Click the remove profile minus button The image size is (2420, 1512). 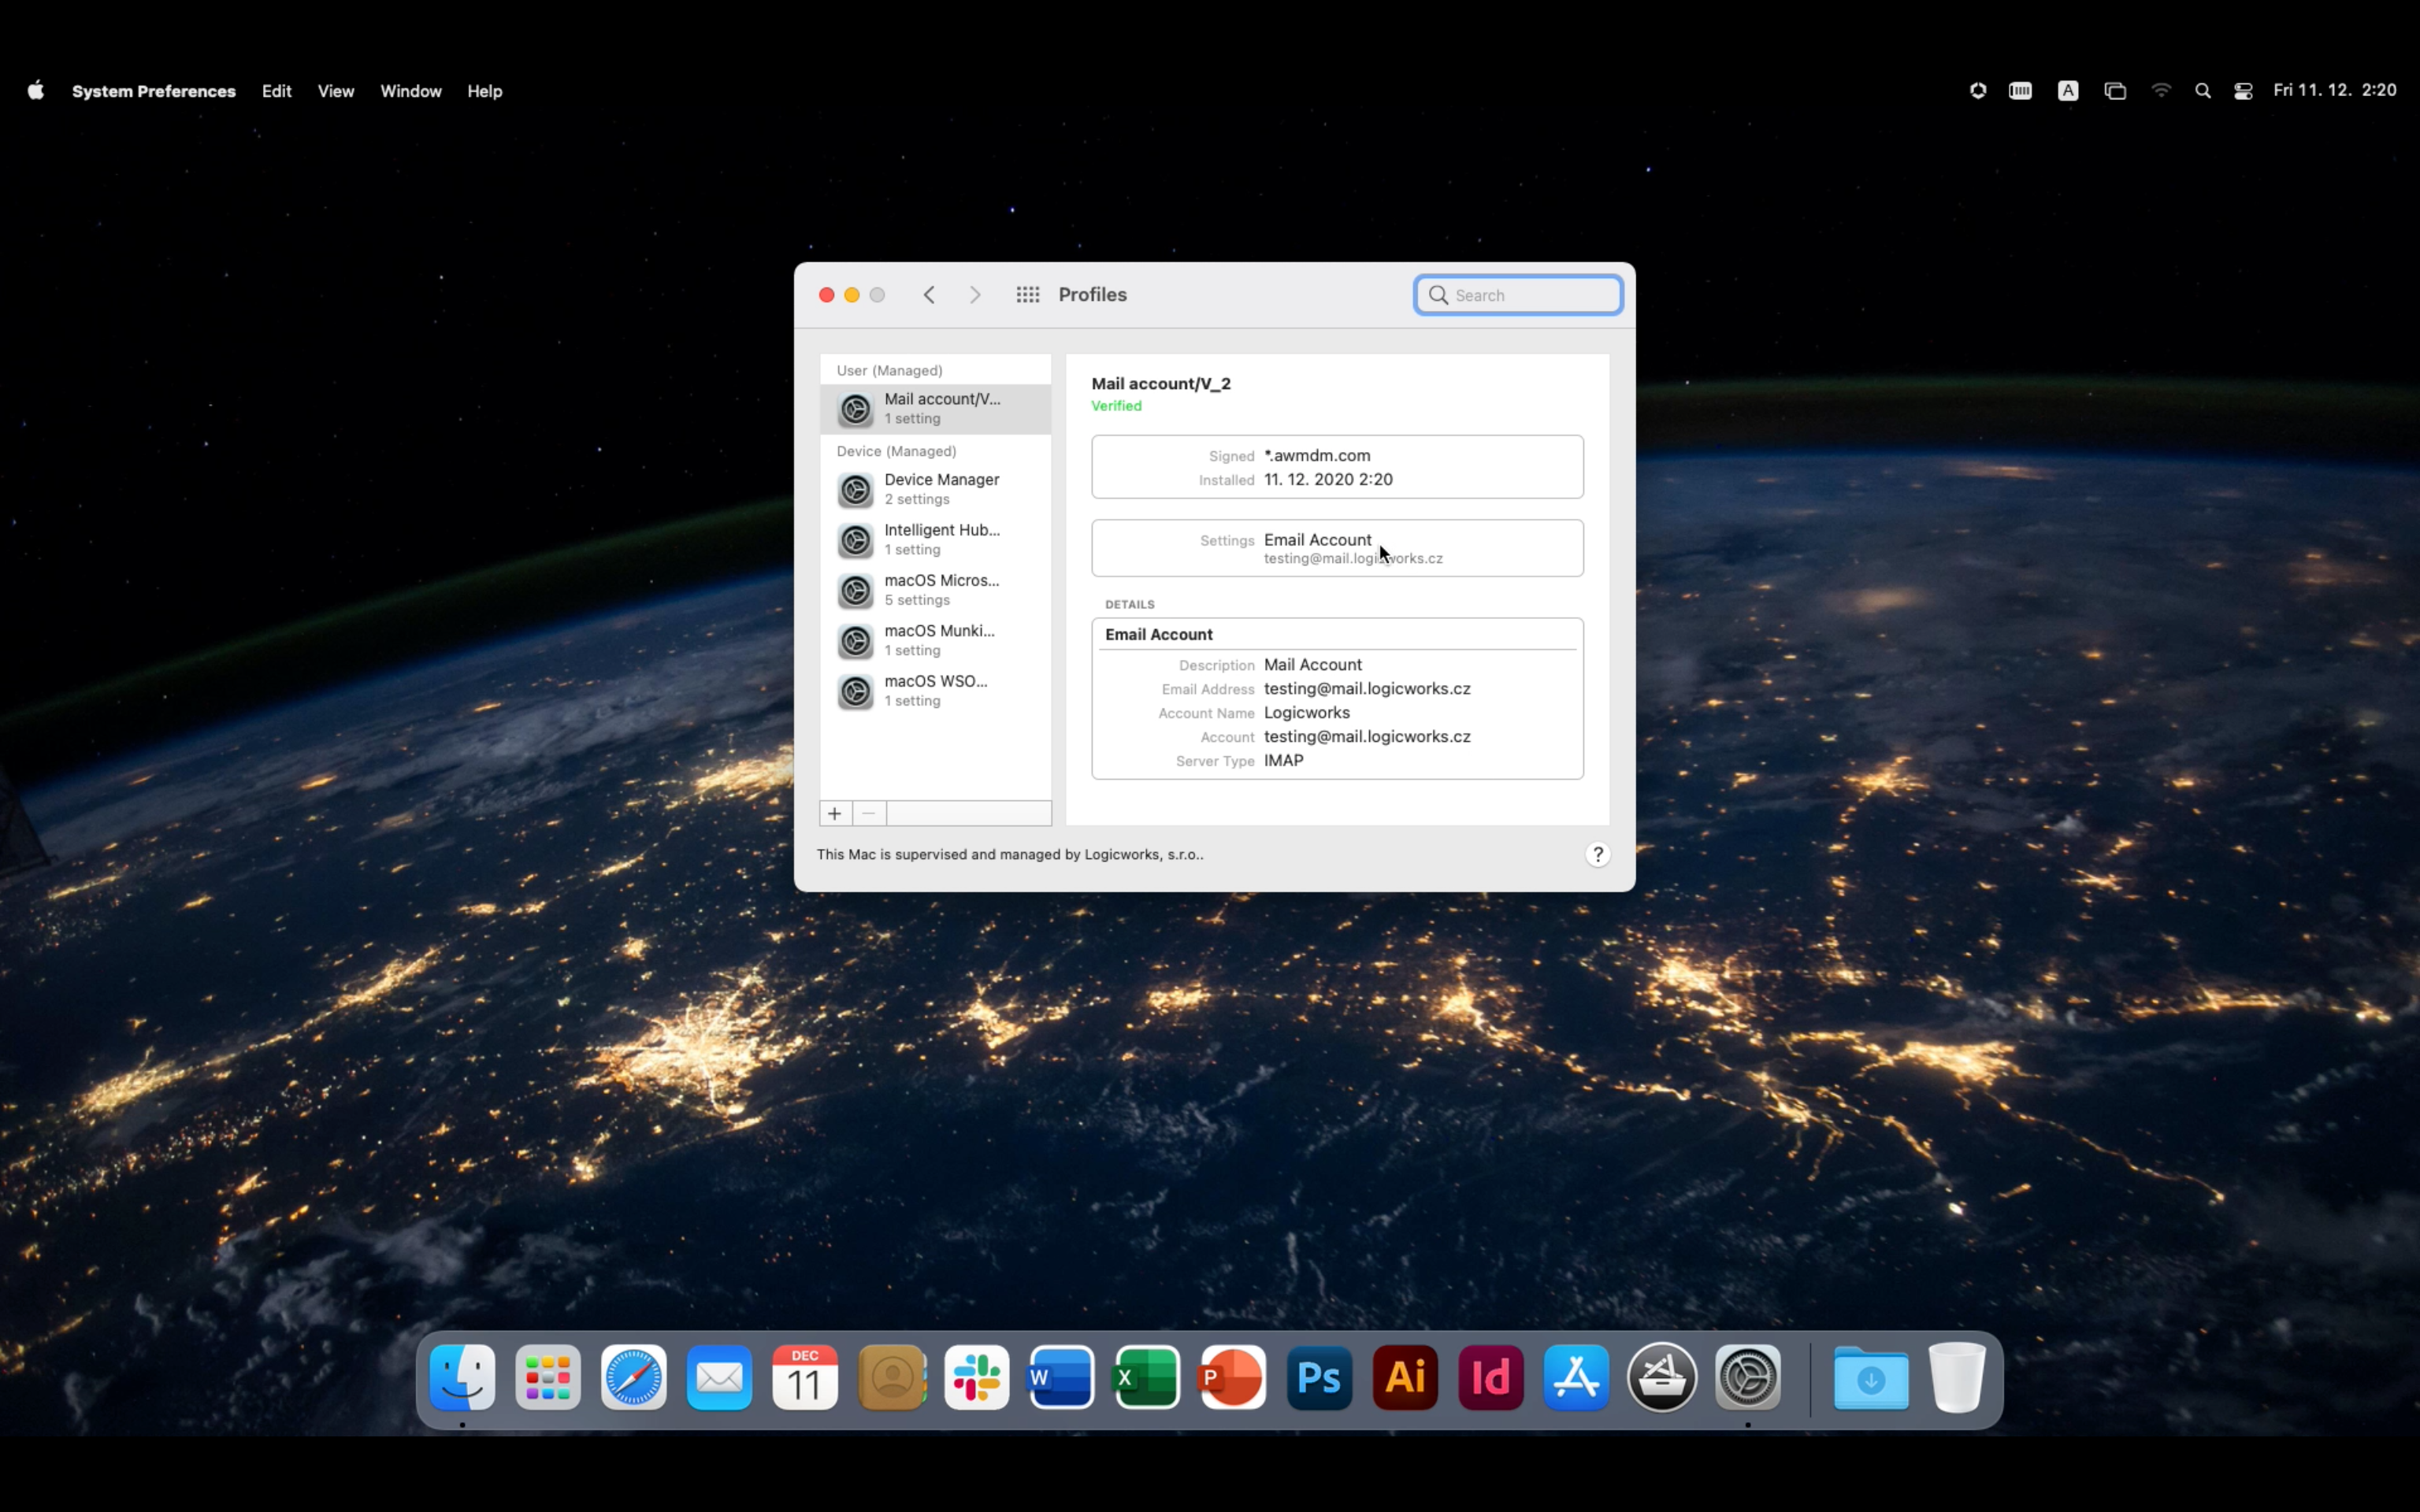[868, 813]
